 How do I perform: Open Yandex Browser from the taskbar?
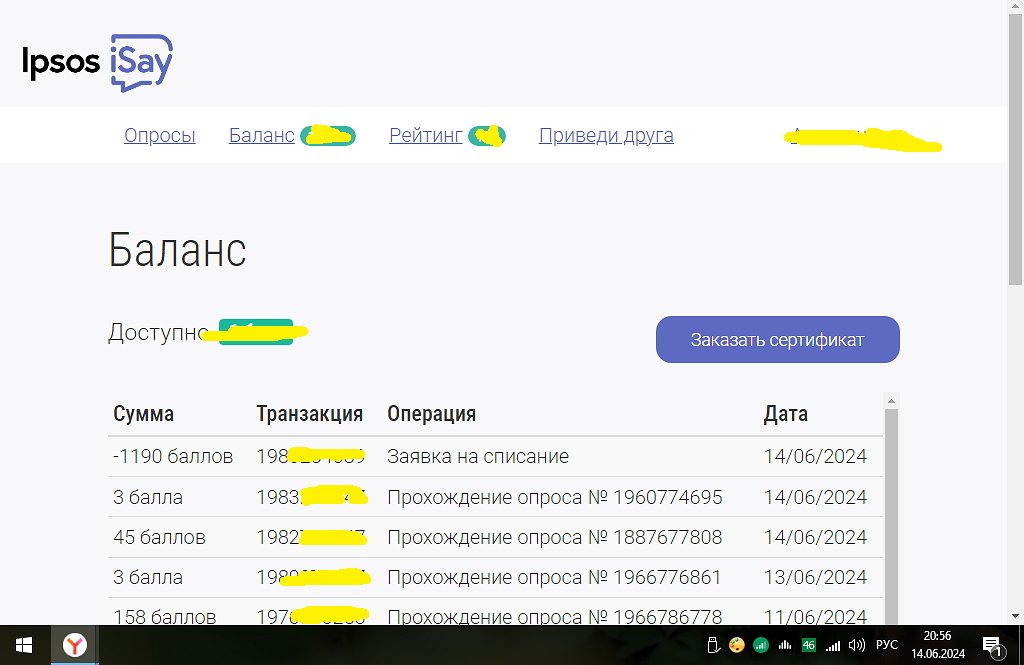tap(75, 645)
